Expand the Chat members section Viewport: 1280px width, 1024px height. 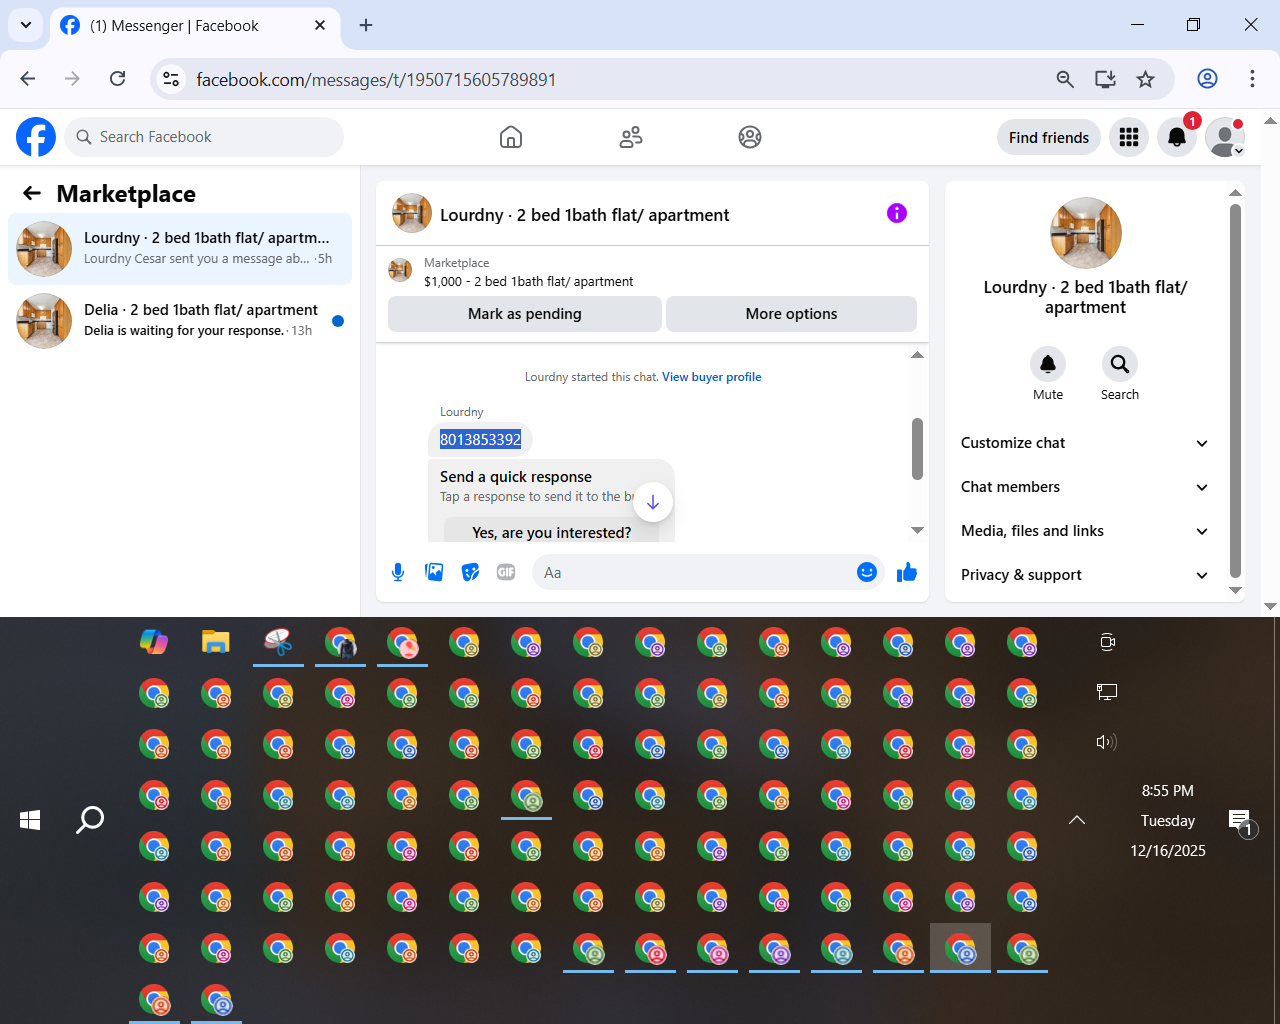(x=1085, y=487)
